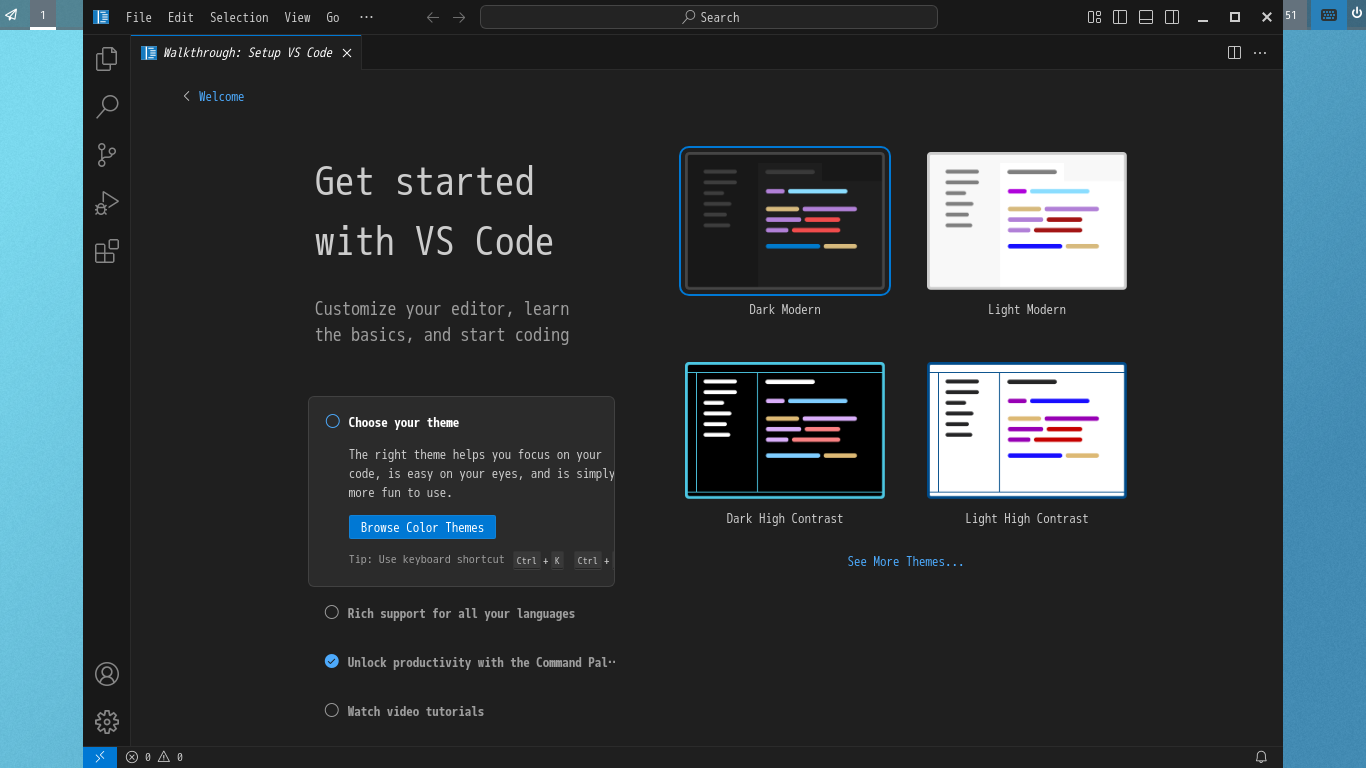Open the File menu
The width and height of the screenshot is (1366, 768).
coord(139,17)
